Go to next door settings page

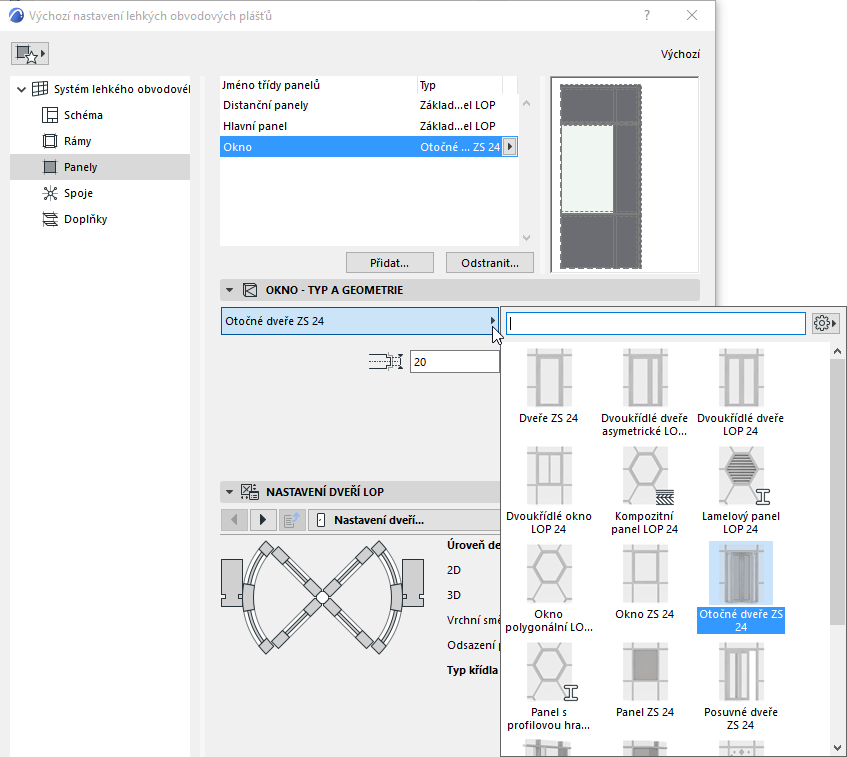point(263,520)
